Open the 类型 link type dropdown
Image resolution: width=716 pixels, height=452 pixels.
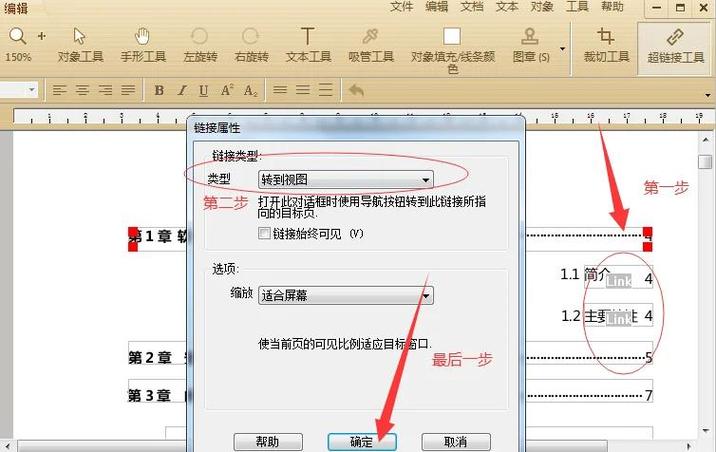(346, 179)
